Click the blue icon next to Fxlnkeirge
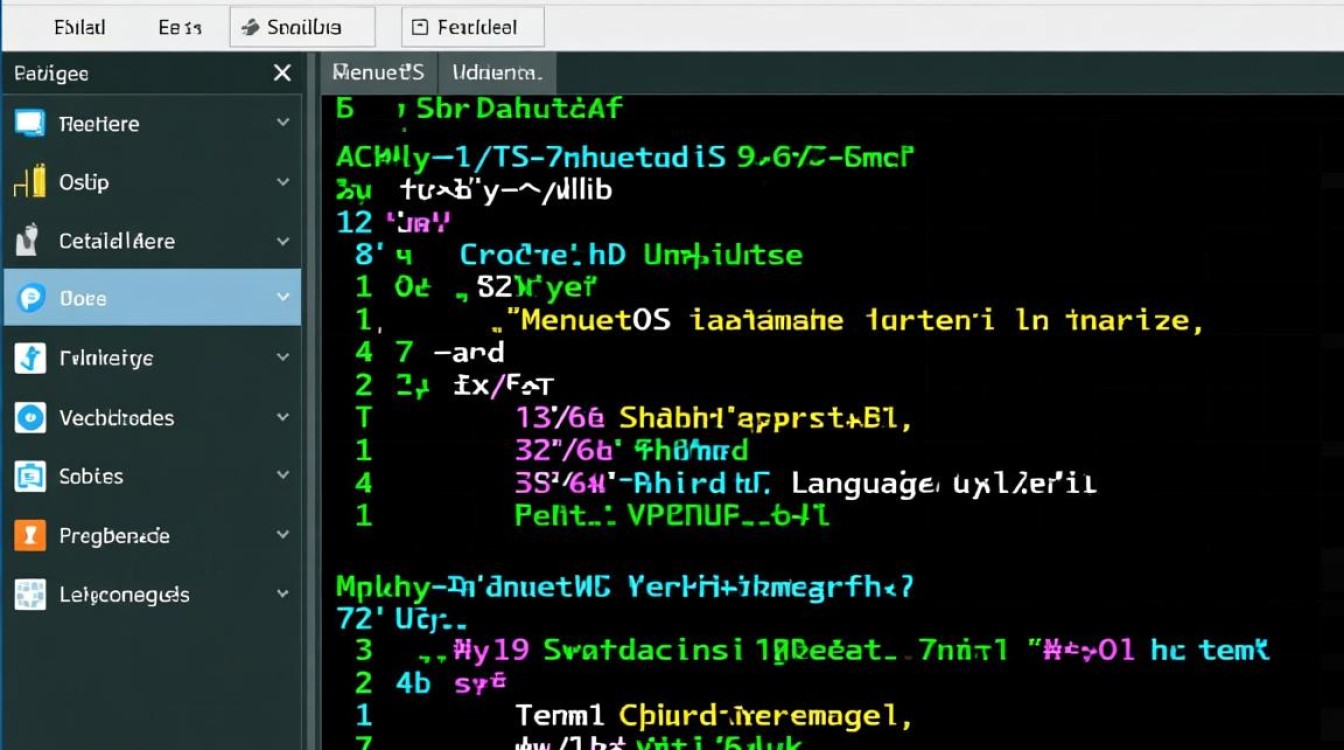The image size is (1344, 750). click(29, 358)
